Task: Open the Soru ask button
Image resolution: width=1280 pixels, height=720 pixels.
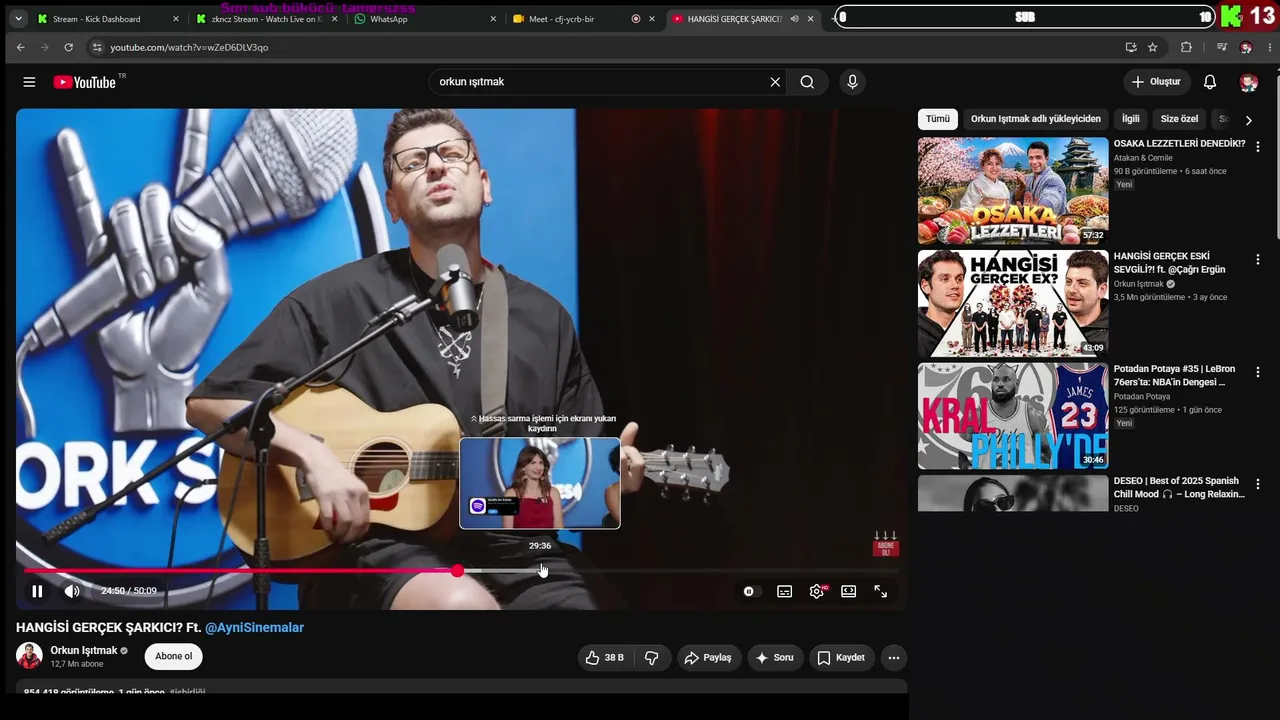Action: [775, 658]
